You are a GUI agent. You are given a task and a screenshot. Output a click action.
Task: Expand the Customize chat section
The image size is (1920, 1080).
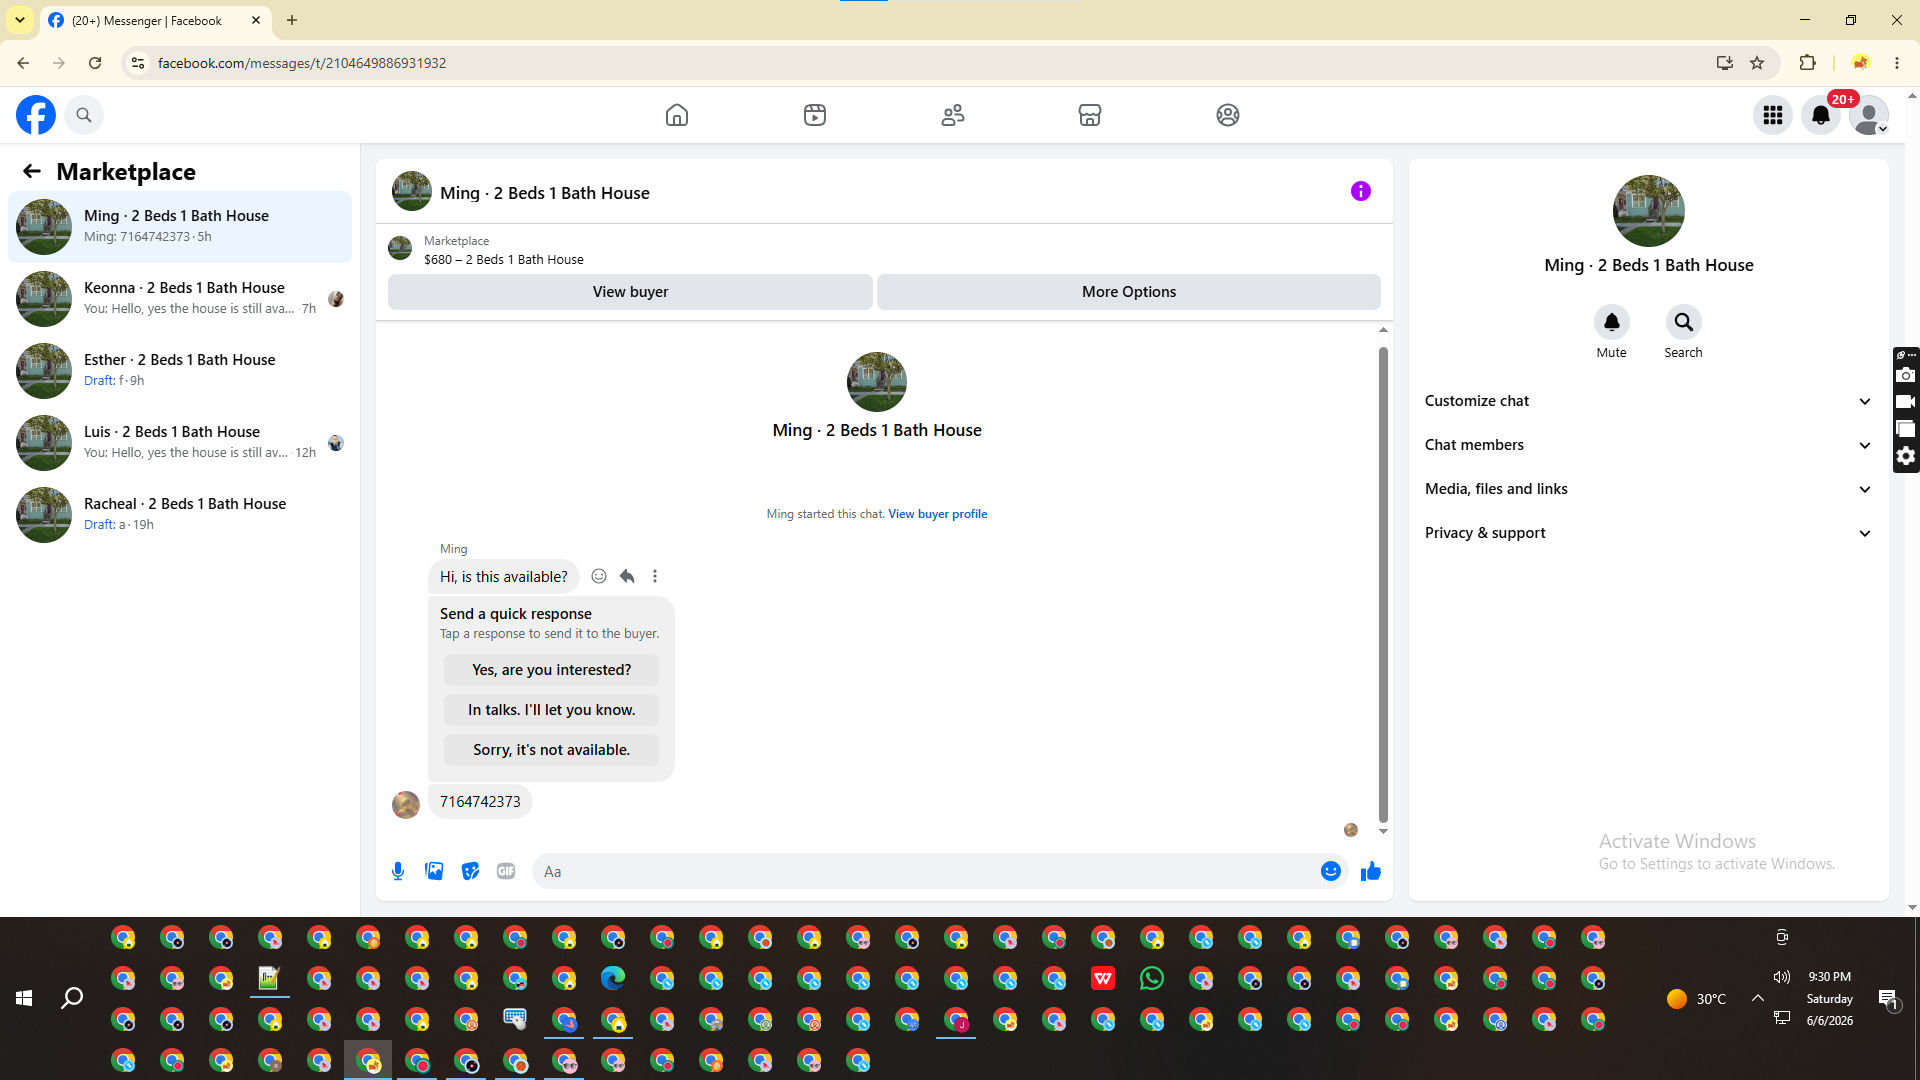pos(1648,401)
